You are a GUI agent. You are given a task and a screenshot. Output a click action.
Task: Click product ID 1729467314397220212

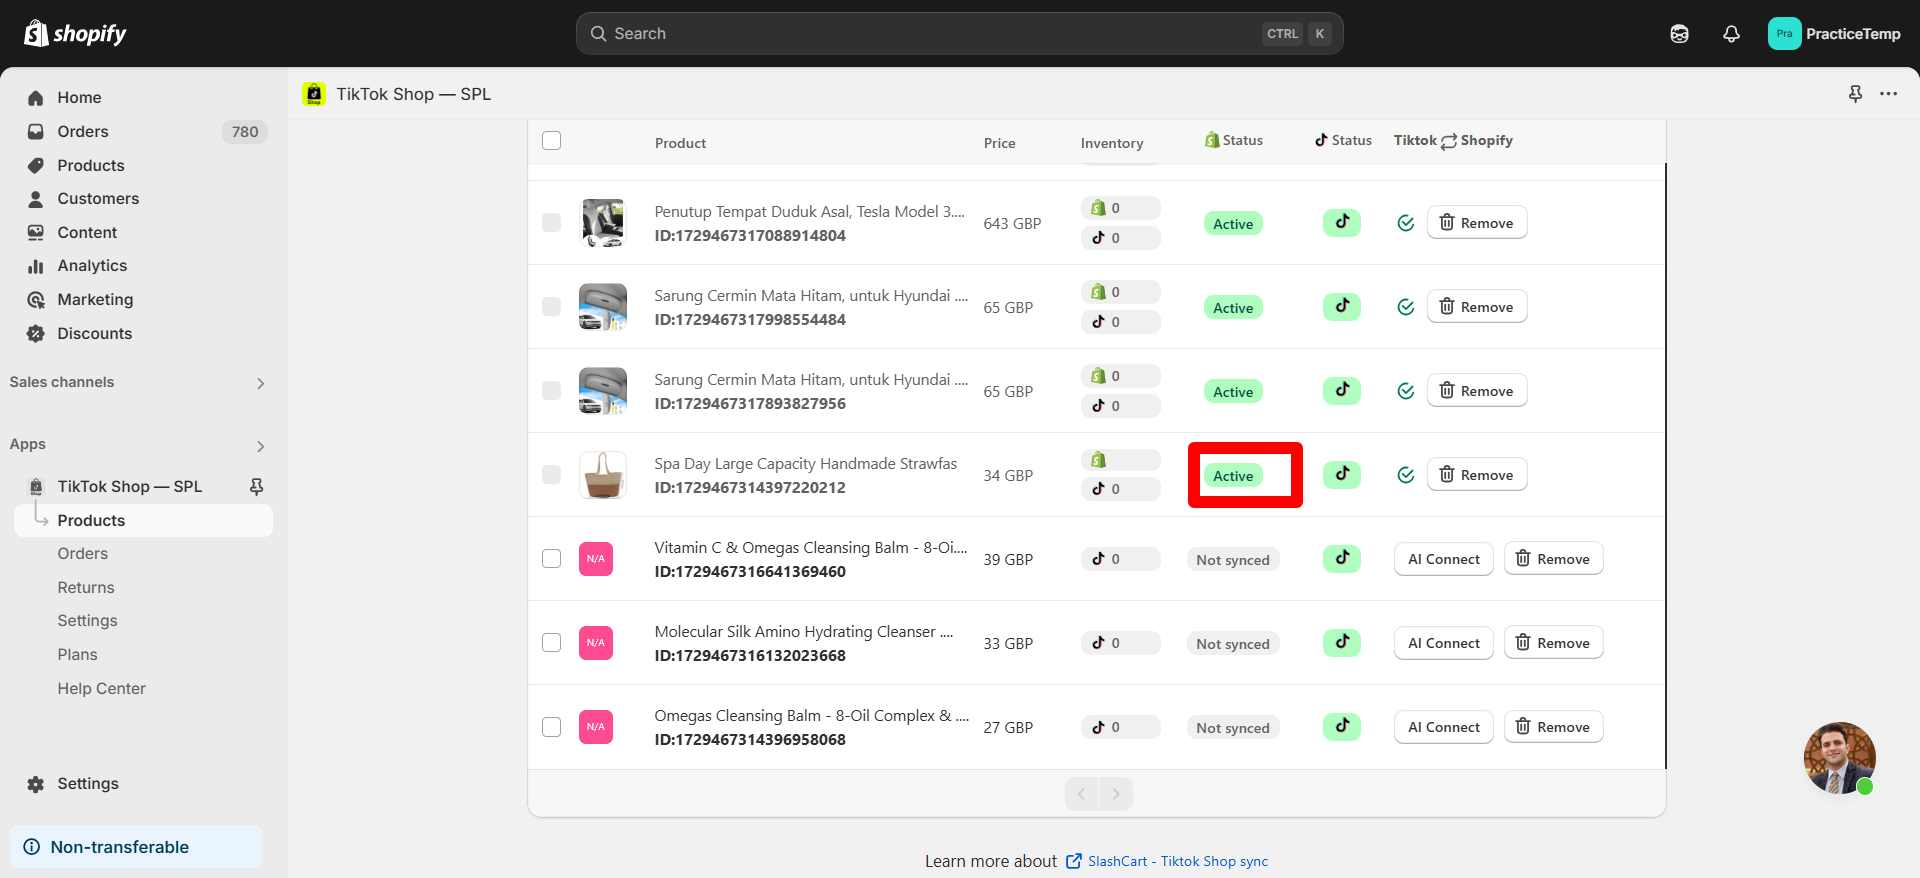click(x=750, y=488)
